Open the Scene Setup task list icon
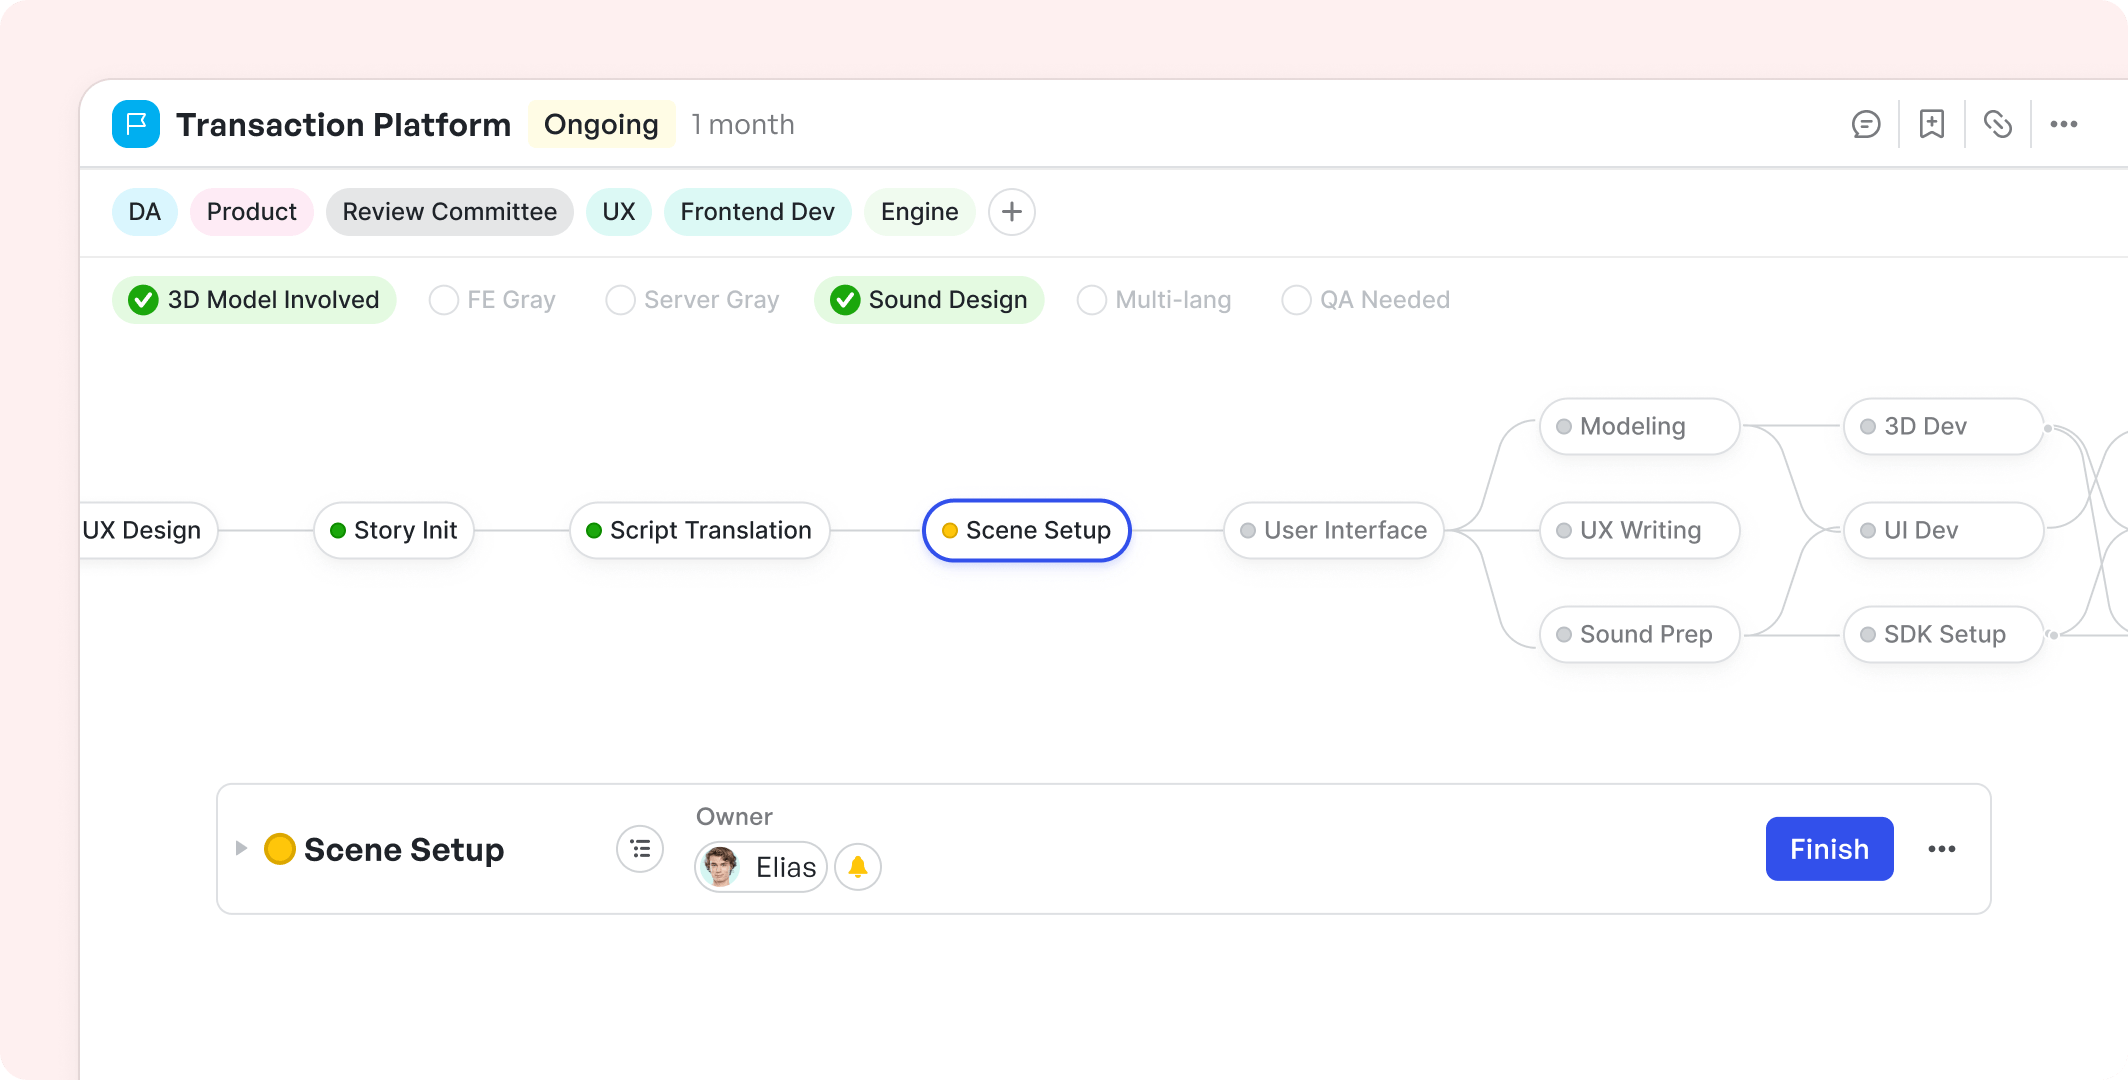The height and width of the screenshot is (1080, 2128). coord(640,849)
